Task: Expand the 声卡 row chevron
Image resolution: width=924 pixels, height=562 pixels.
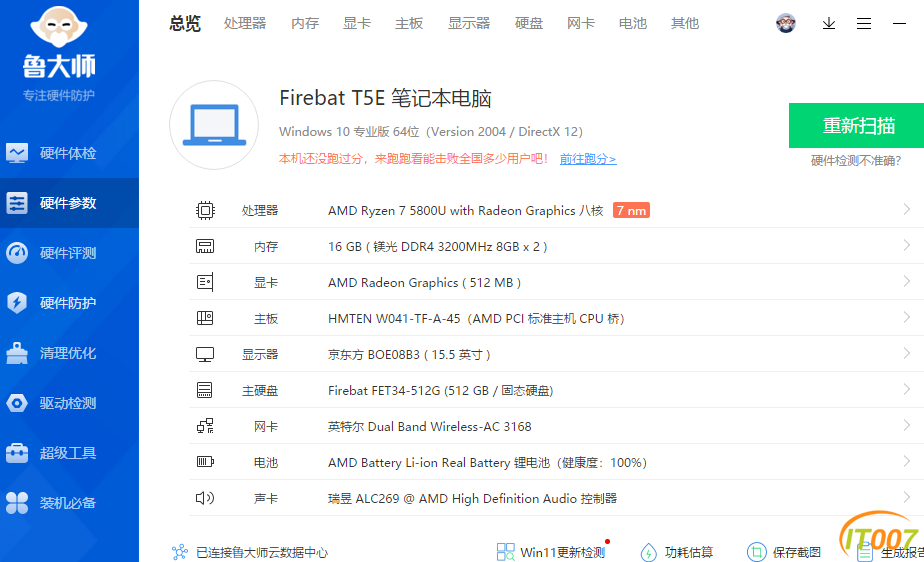Action: [906, 497]
